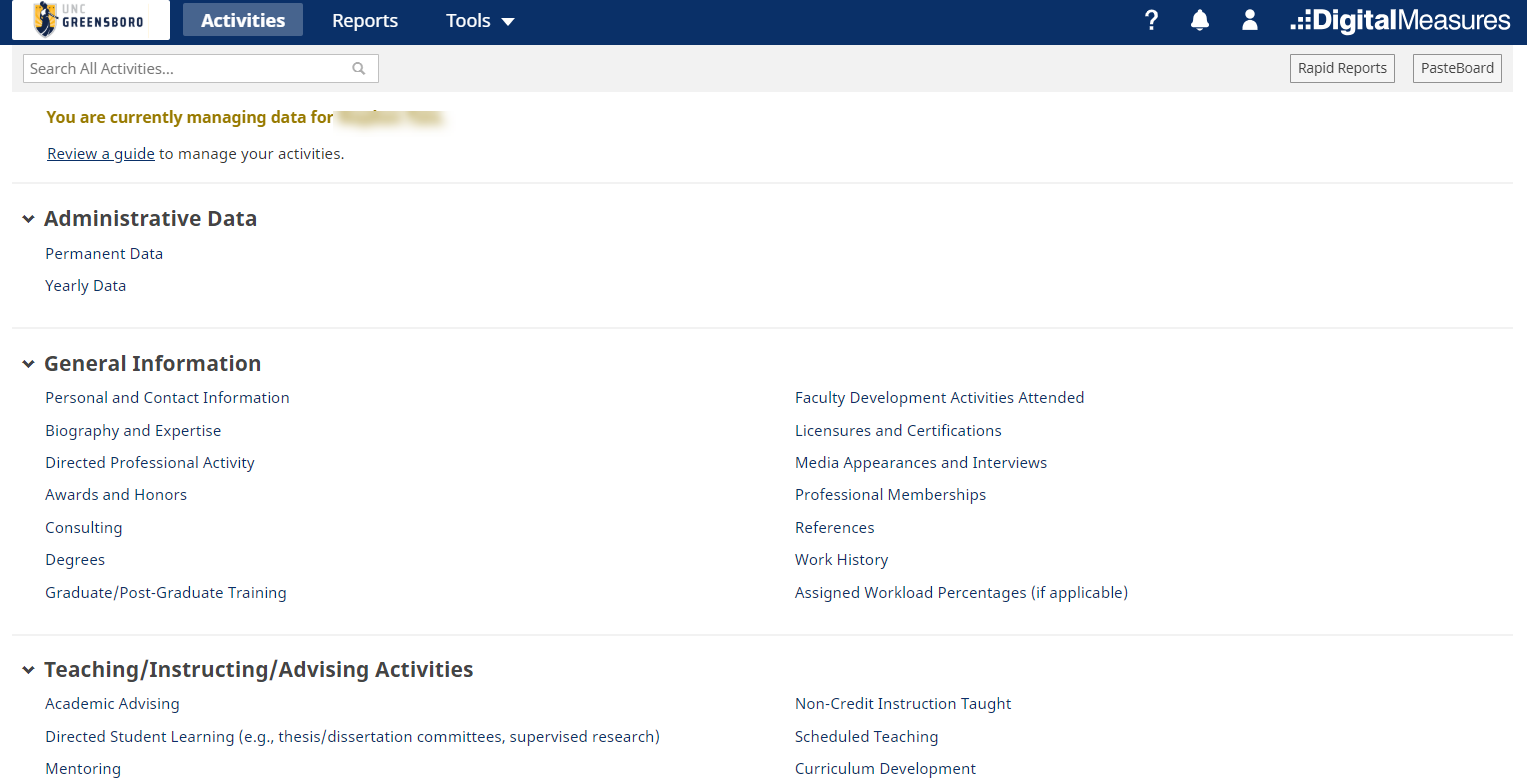The image size is (1527, 778).
Task: Open the notifications bell icon
Action: (1200, 20)
